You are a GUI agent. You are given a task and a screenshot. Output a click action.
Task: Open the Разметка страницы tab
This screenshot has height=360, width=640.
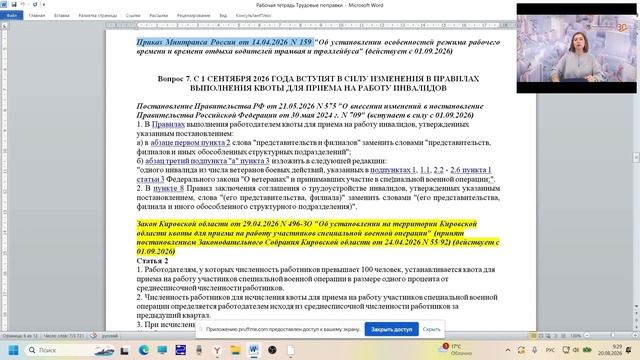(98, 16)
